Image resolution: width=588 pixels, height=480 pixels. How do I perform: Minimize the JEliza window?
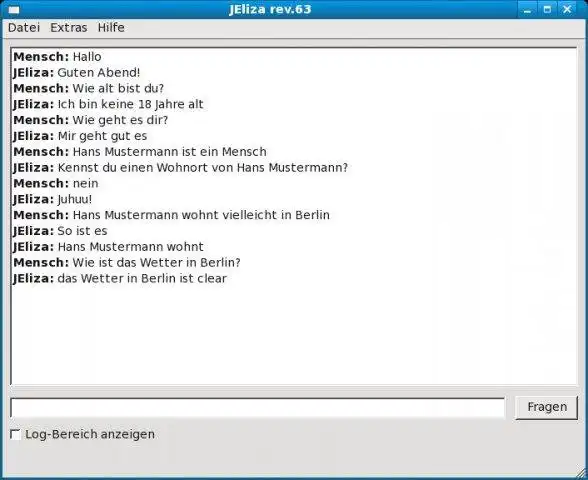528,9
